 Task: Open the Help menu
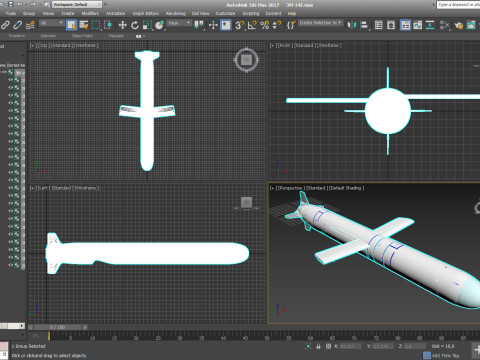tap(292, 13)
